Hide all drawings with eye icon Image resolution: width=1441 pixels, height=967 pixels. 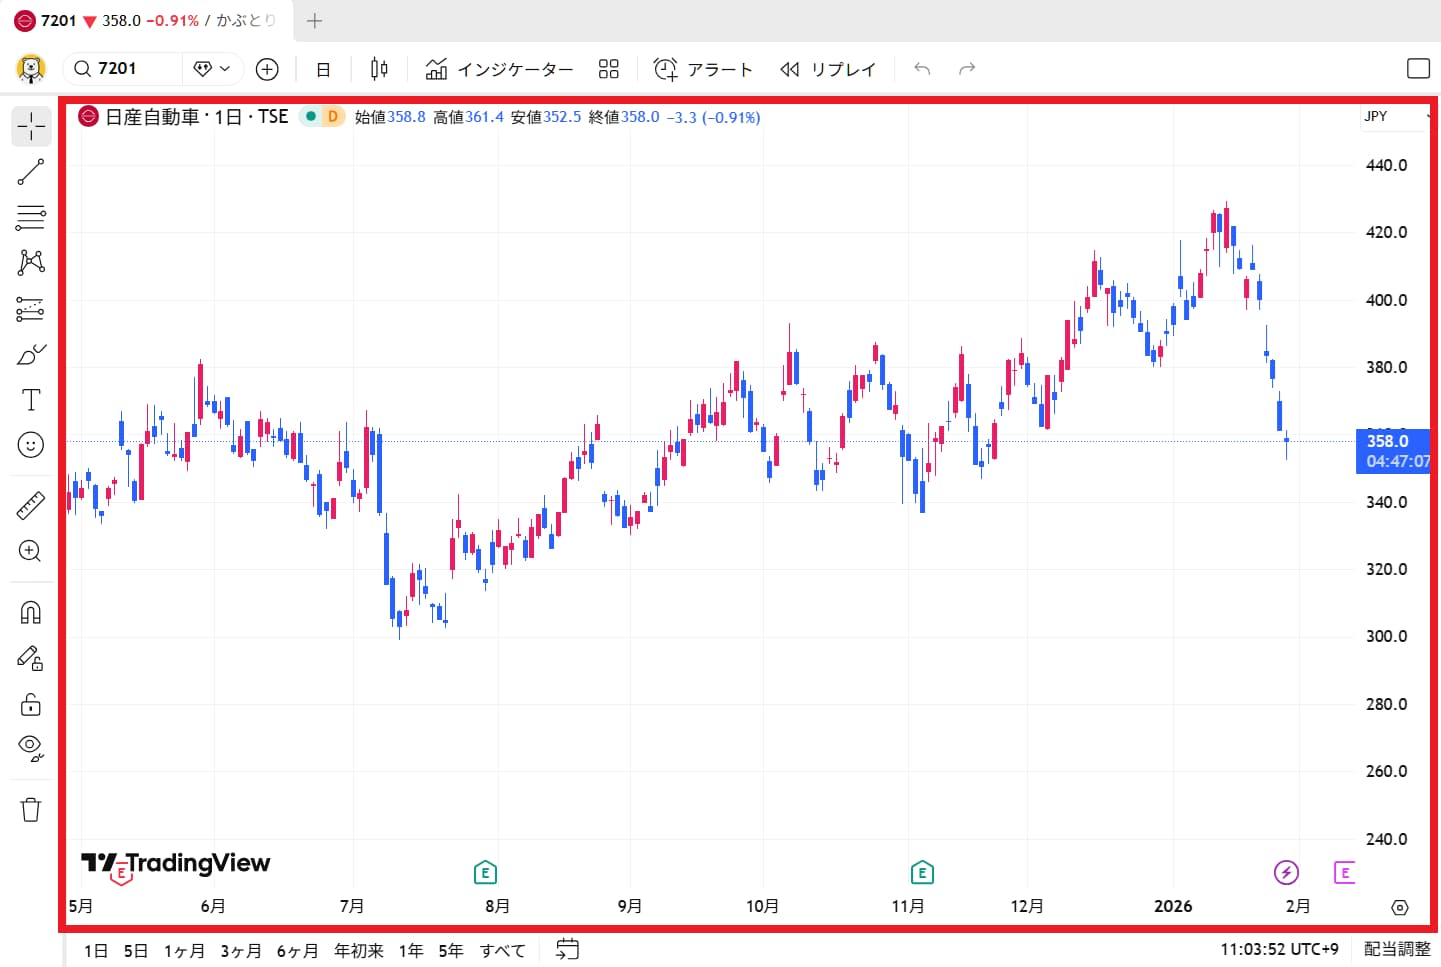click(x=31, y=747)
